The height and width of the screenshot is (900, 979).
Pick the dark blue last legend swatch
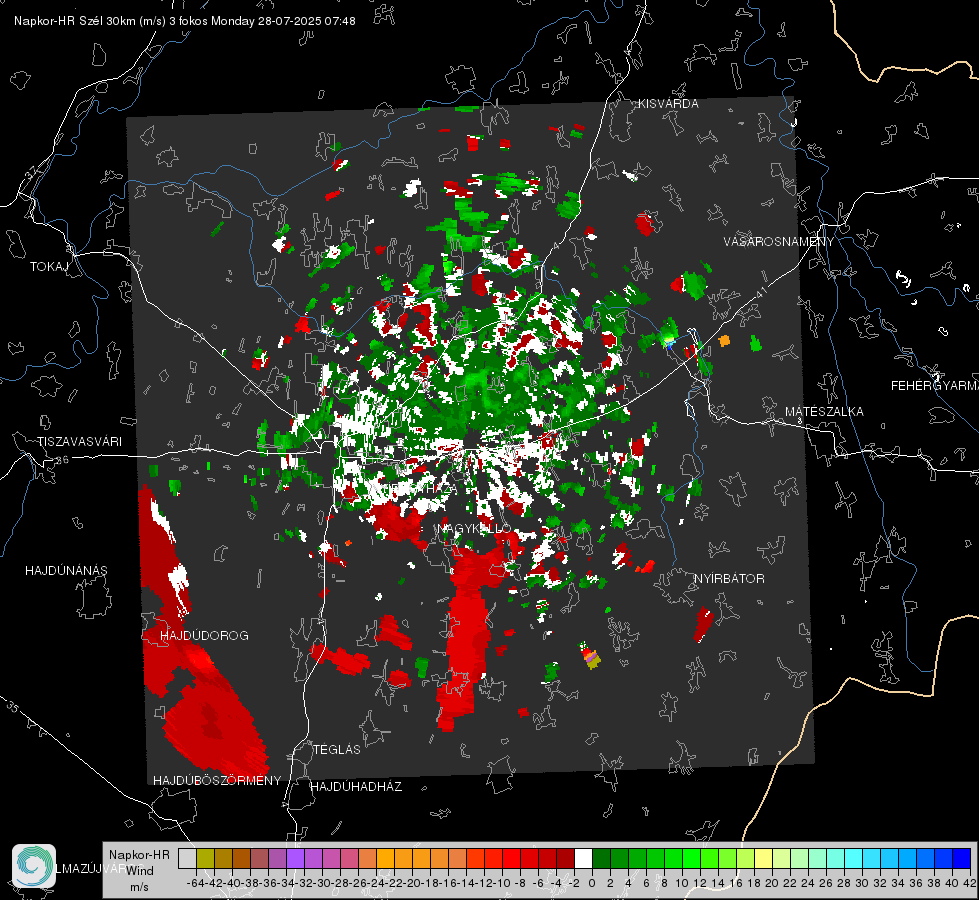click(x=962, y=858)
